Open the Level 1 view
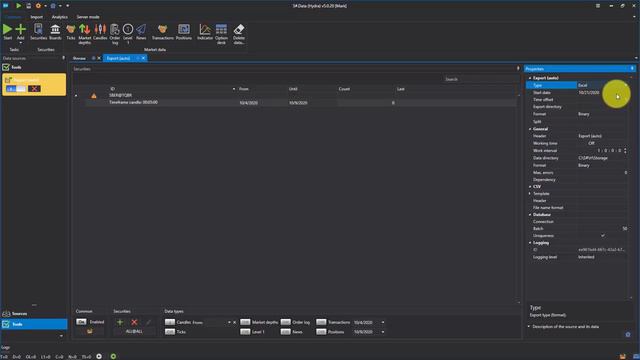 (x=128, y=33)
